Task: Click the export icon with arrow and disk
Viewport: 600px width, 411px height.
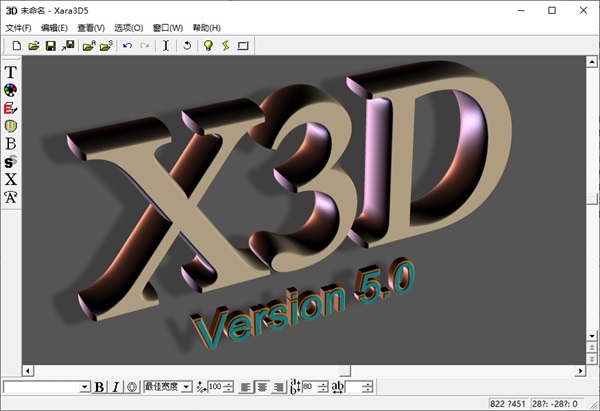Action: pos(68,46)
